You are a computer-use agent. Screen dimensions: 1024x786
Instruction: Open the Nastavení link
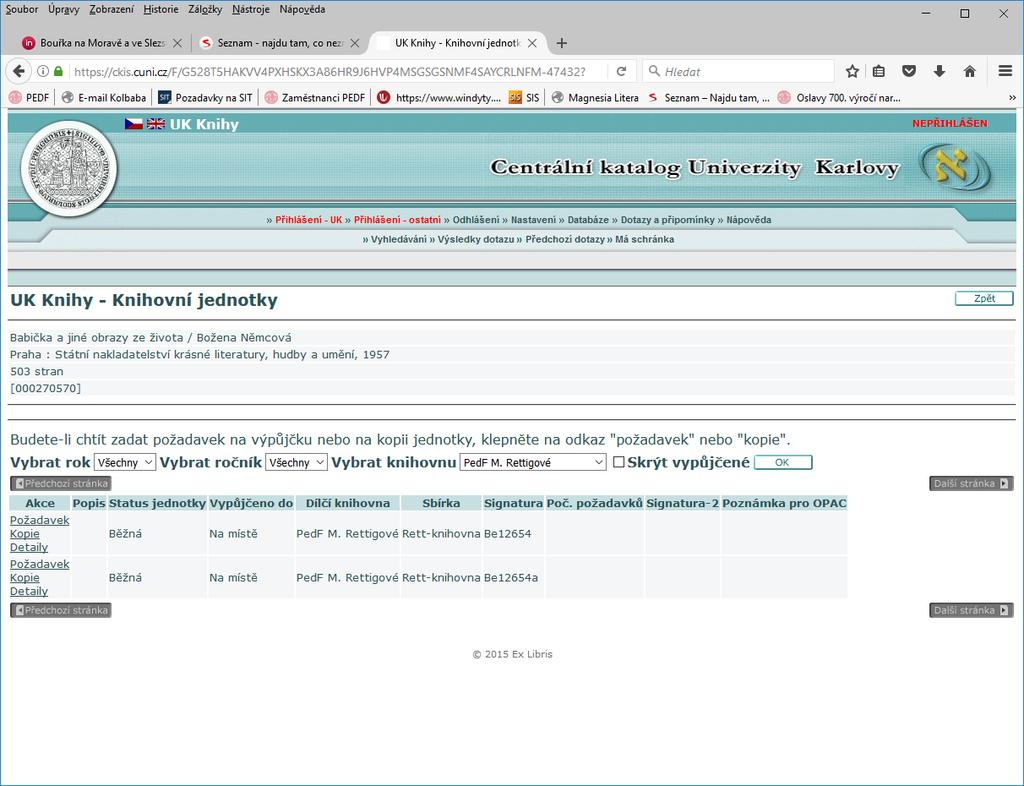click(533, 220)
